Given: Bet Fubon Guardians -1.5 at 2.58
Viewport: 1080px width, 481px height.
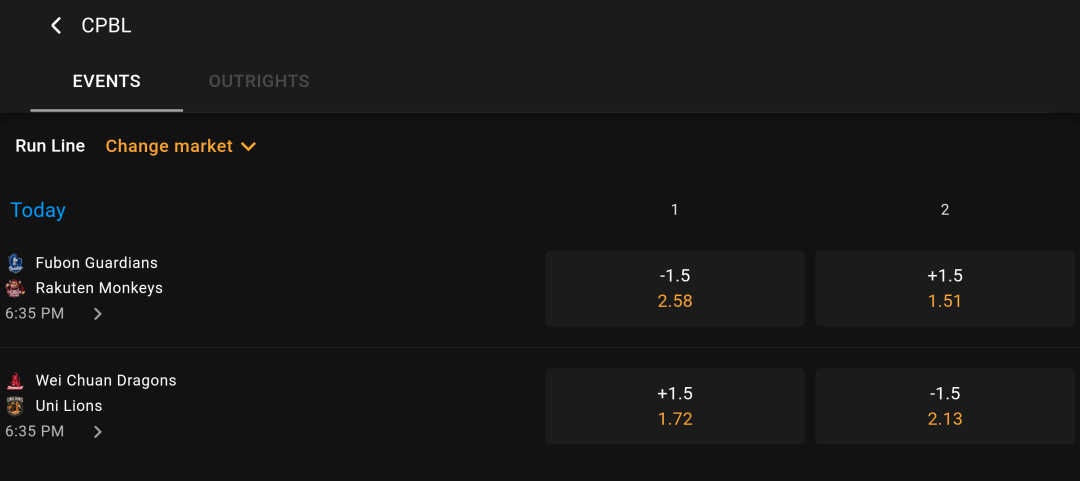Looking at the screenshot, I should [675, 288].
